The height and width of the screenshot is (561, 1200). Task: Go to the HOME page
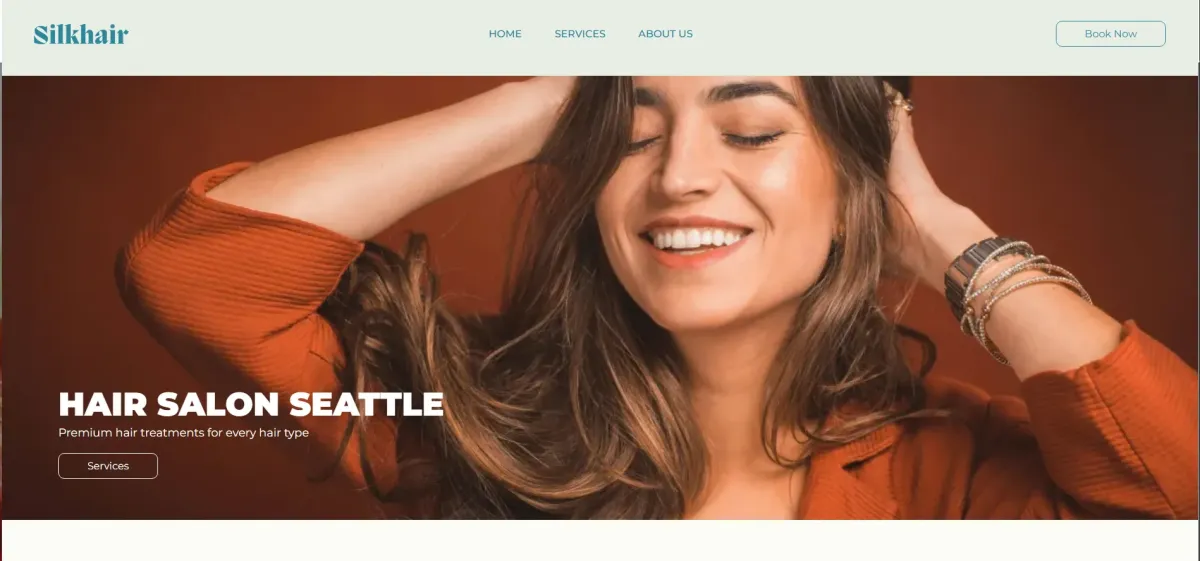click(505, 34)
